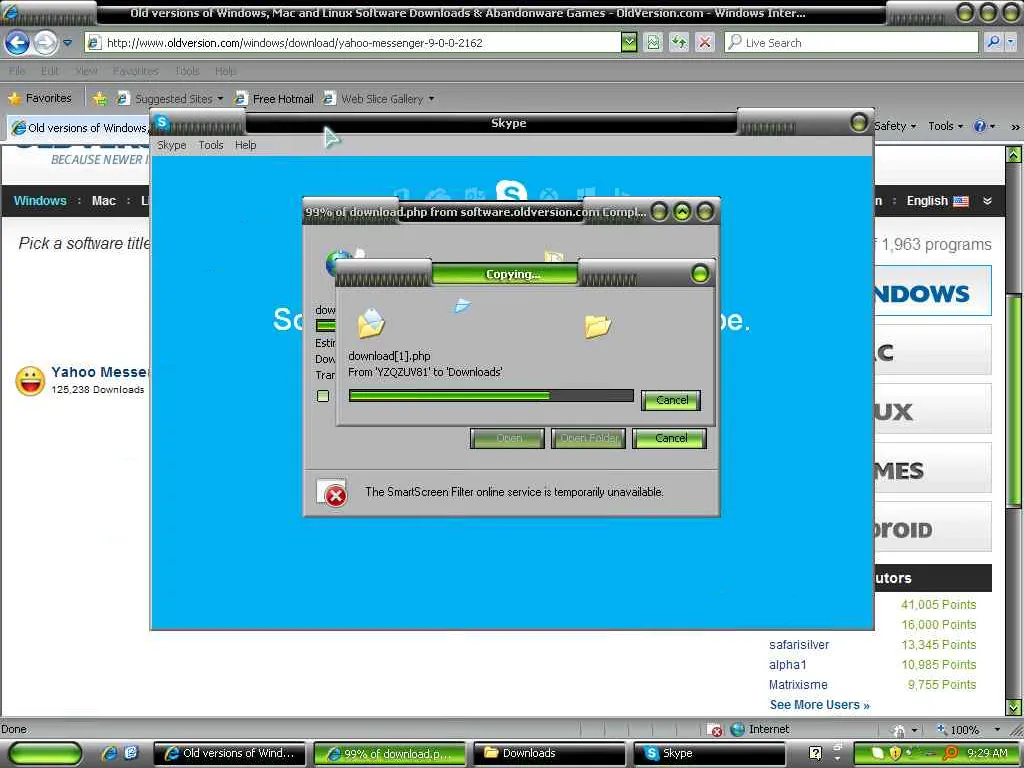
Task: Open Help menu in Skype window
Action: click(246, 145)
